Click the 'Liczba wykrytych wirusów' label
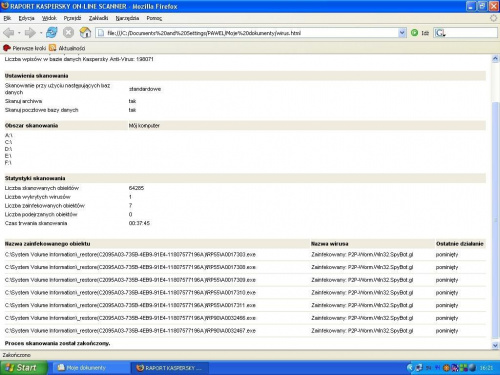The image size is (500, 375). pyautogui.click(x=38, y=197)
